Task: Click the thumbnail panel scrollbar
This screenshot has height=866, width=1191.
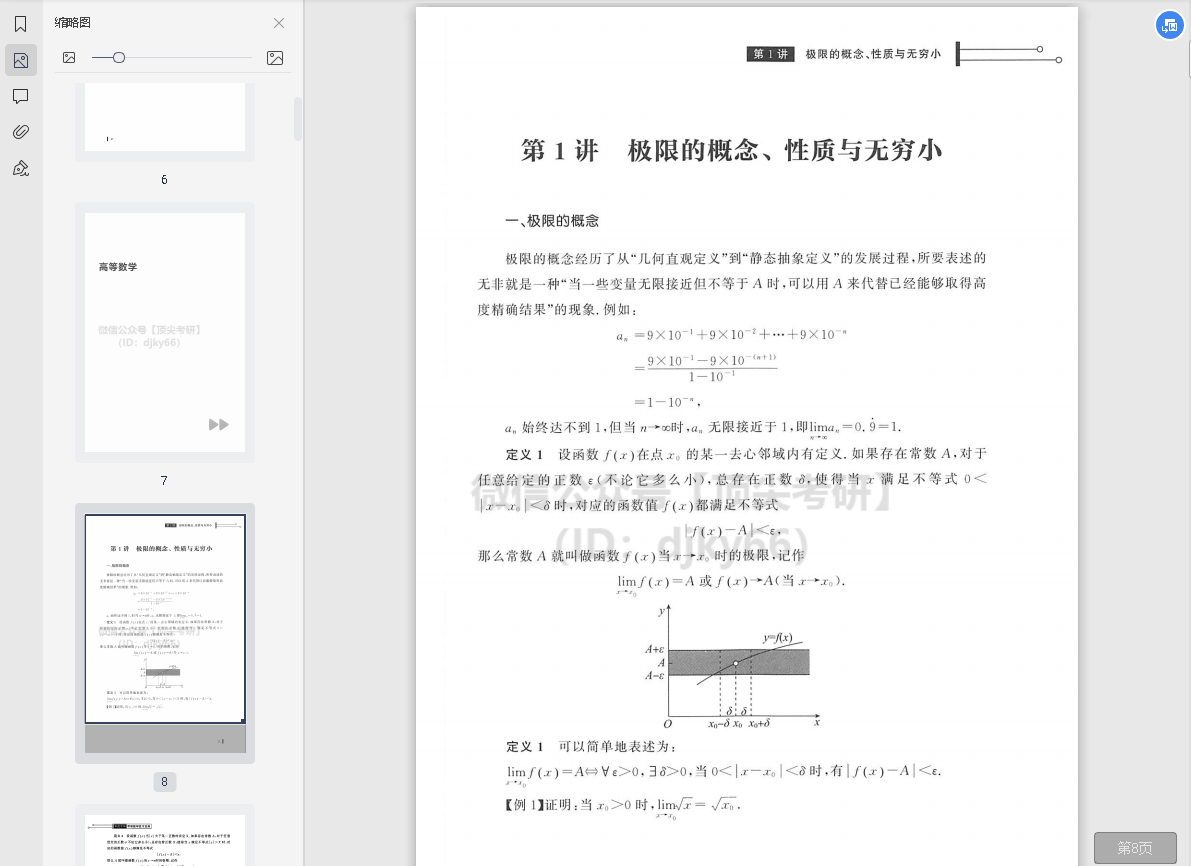Action: (298, 119)
